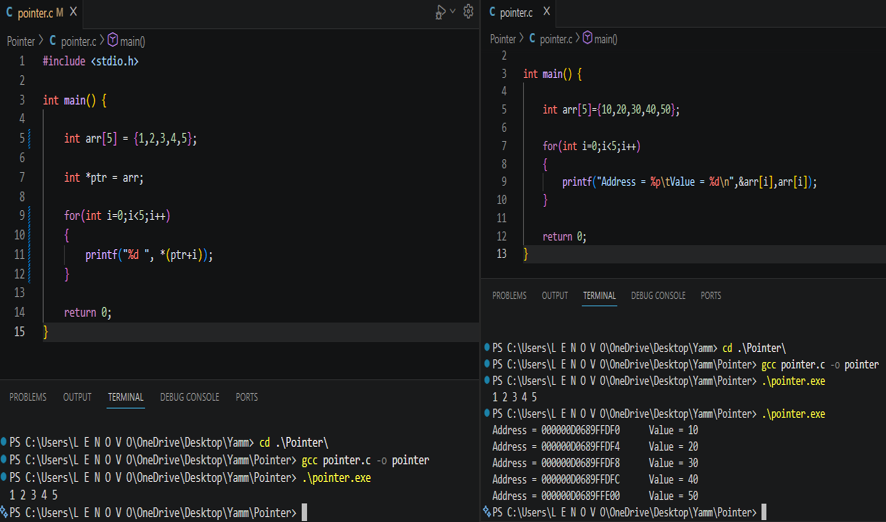This screenshot has width=886, height=522.
Task: Click line number 9 in left editor gutter
Action: click(22, 215)
